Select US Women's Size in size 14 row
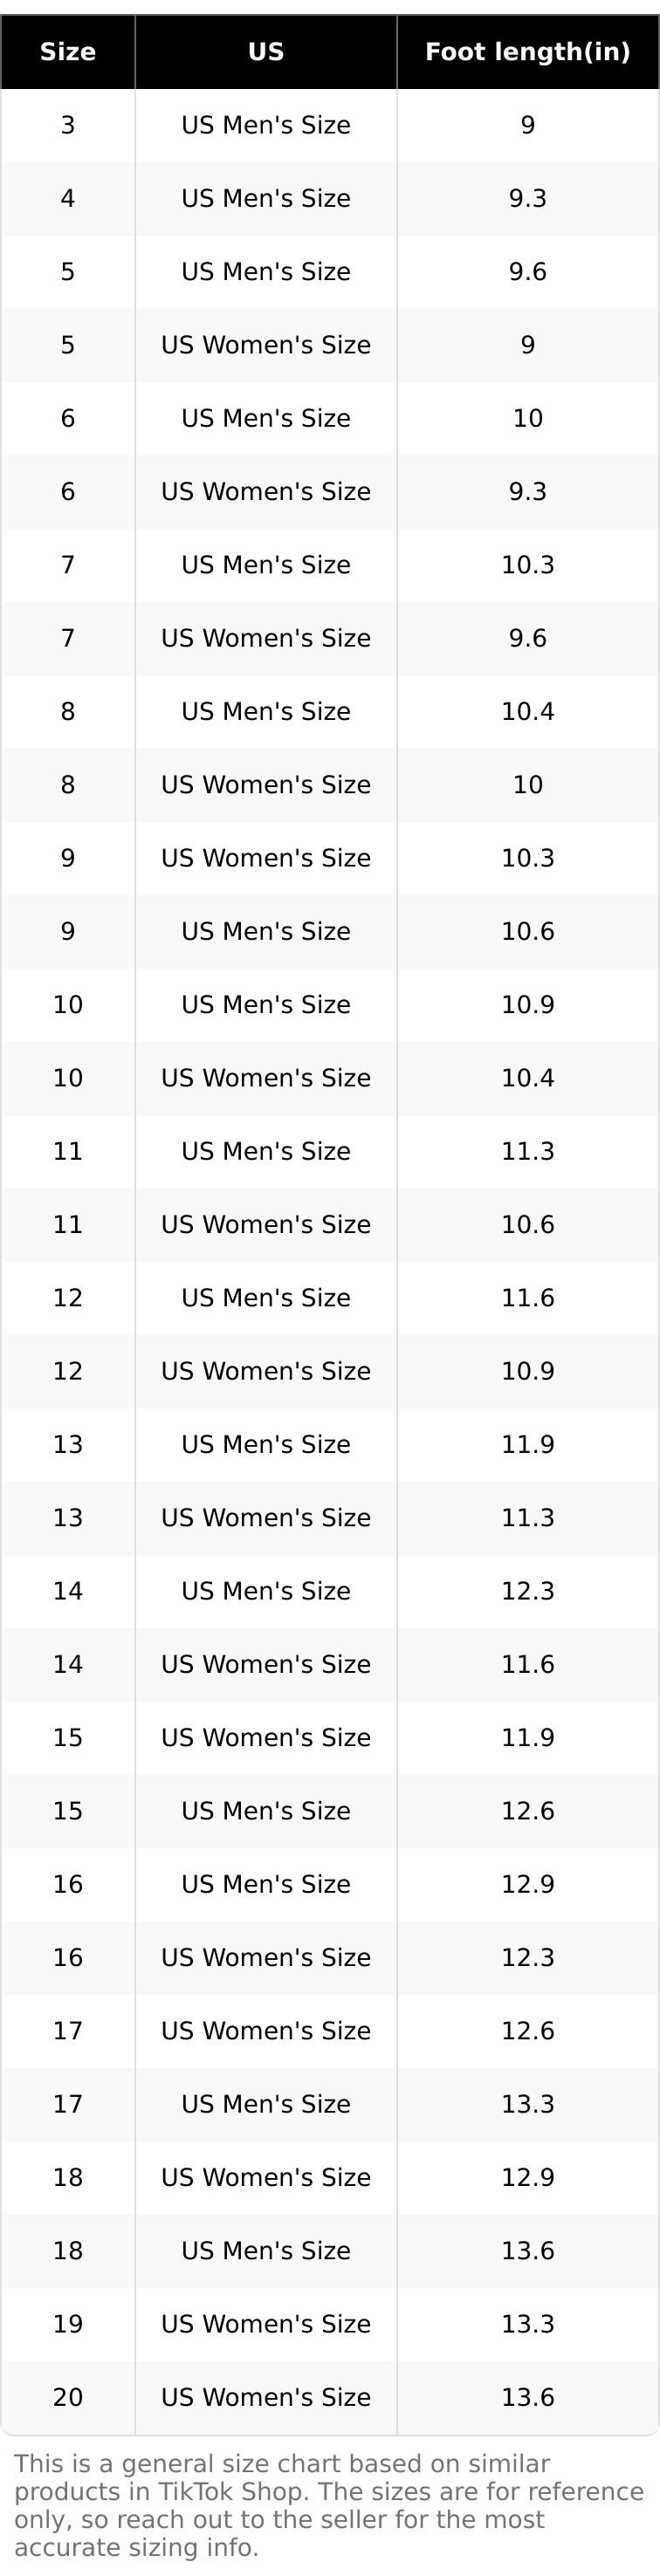Screen dimensions: 660x2576 click(x=266, y=1664)
